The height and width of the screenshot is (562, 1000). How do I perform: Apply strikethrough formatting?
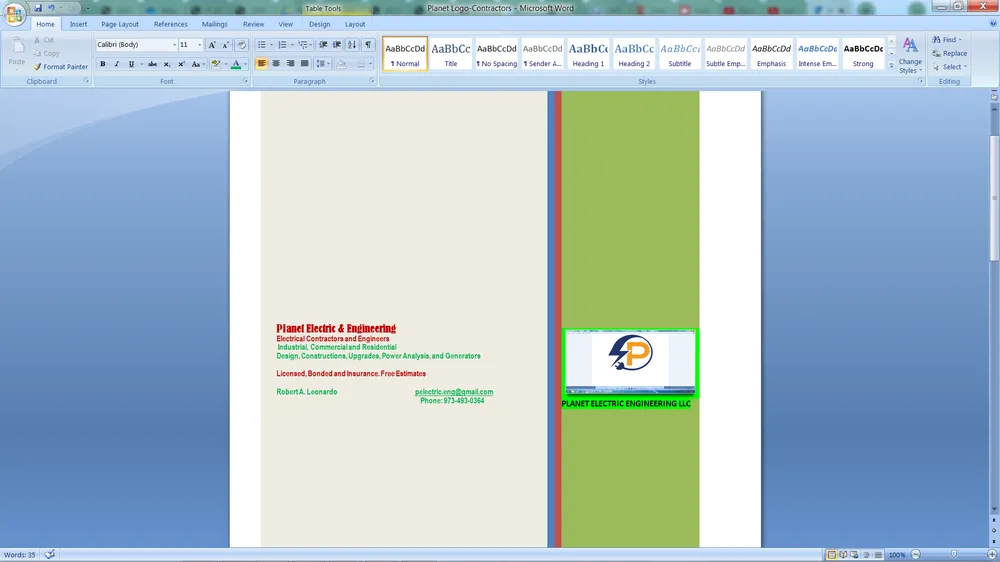(x=152, y=64)
